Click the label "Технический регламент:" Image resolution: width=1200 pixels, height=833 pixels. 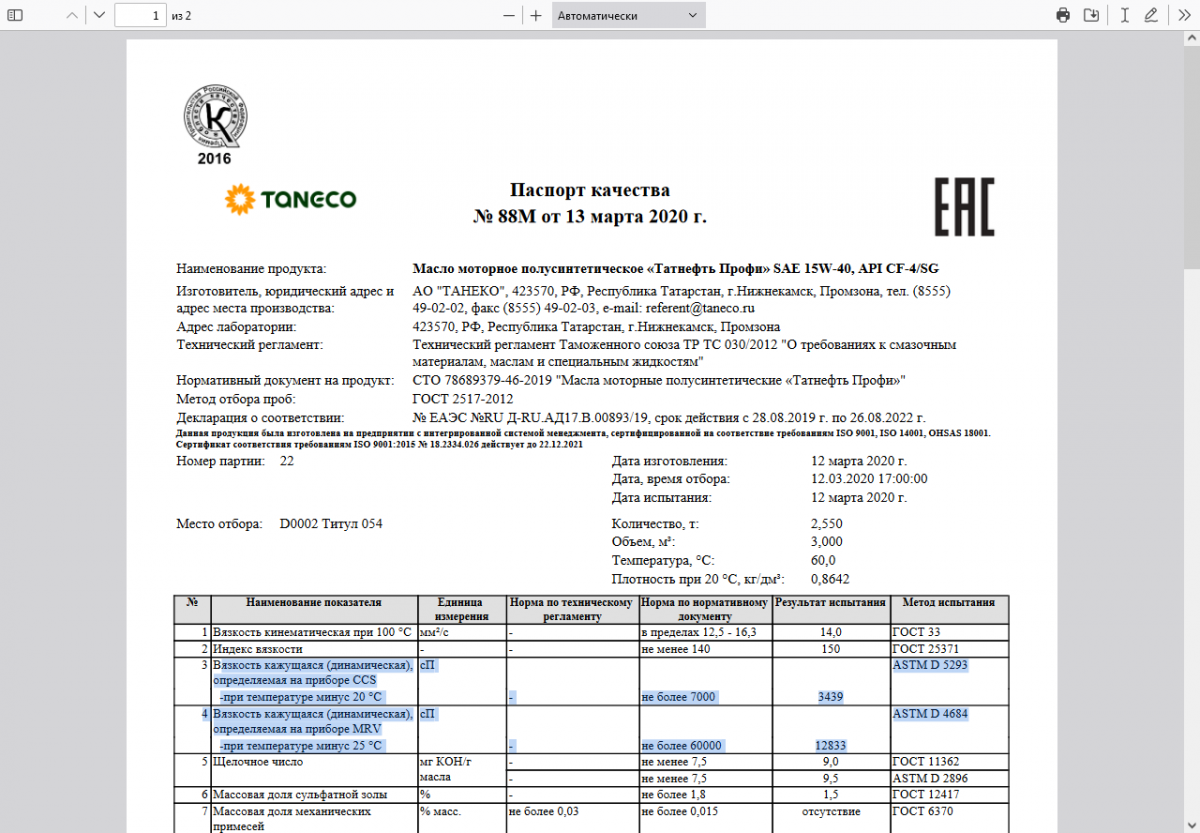(250, 345)
